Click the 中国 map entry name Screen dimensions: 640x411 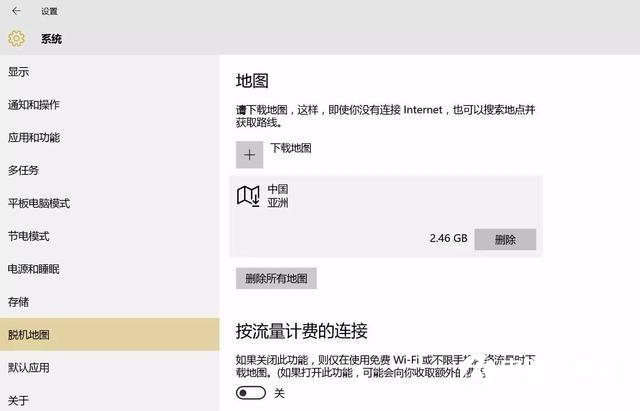pos(278,189)
